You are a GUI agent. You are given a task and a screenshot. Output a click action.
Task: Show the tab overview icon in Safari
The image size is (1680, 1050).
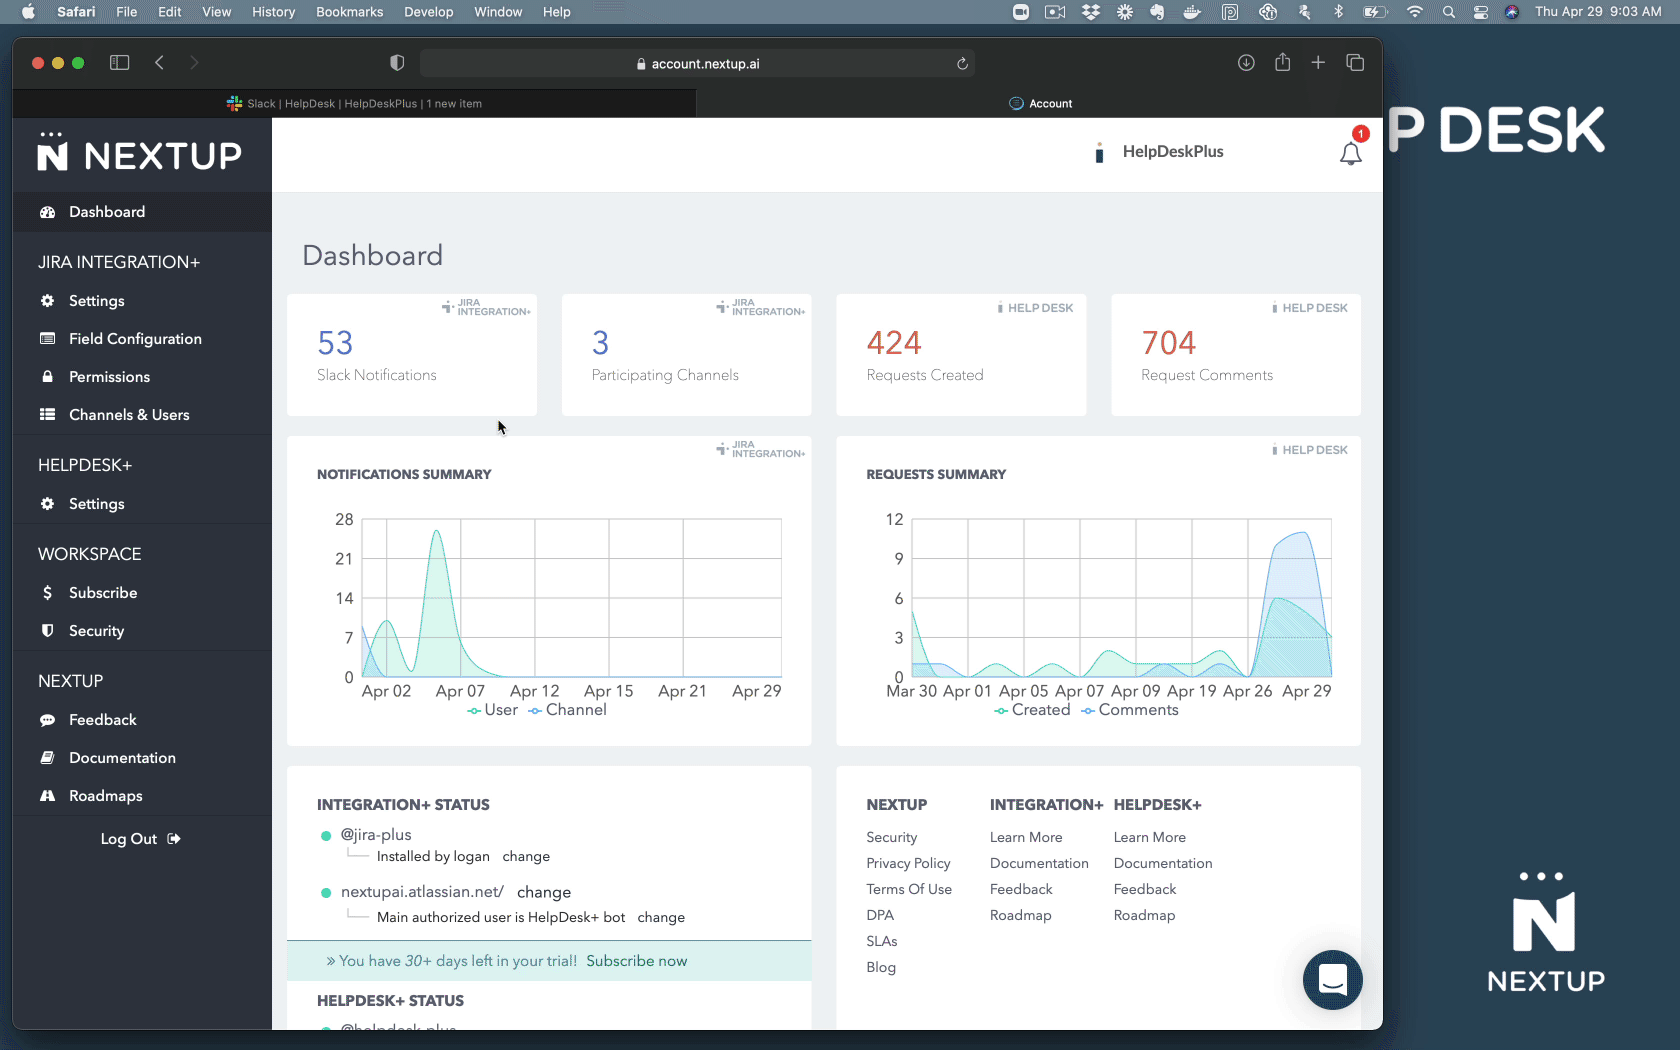coord(1355,63)
